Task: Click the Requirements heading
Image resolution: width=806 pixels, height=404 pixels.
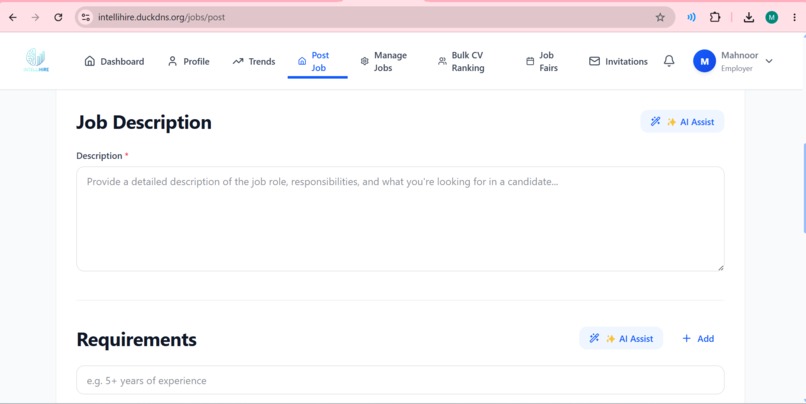Action: 137,339
